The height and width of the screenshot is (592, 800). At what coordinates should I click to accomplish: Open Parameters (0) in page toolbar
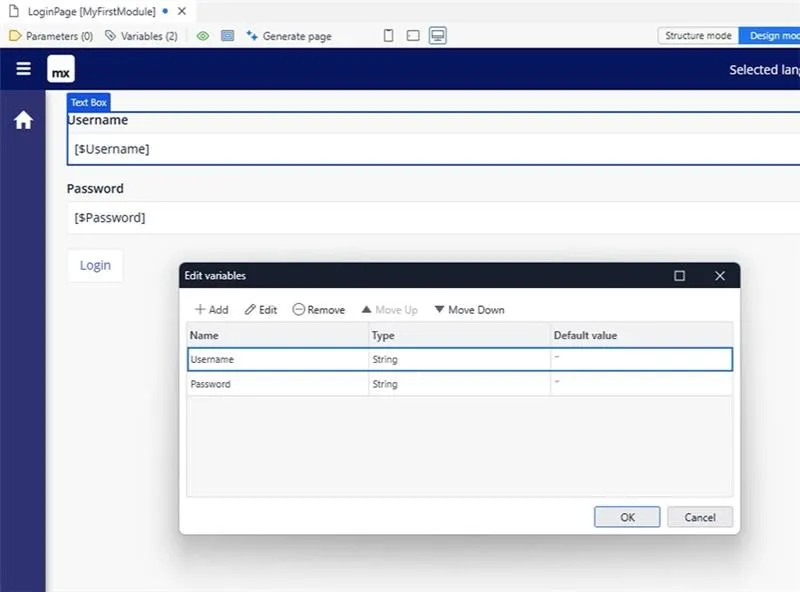pyautogui.click(x=51, y=36)
